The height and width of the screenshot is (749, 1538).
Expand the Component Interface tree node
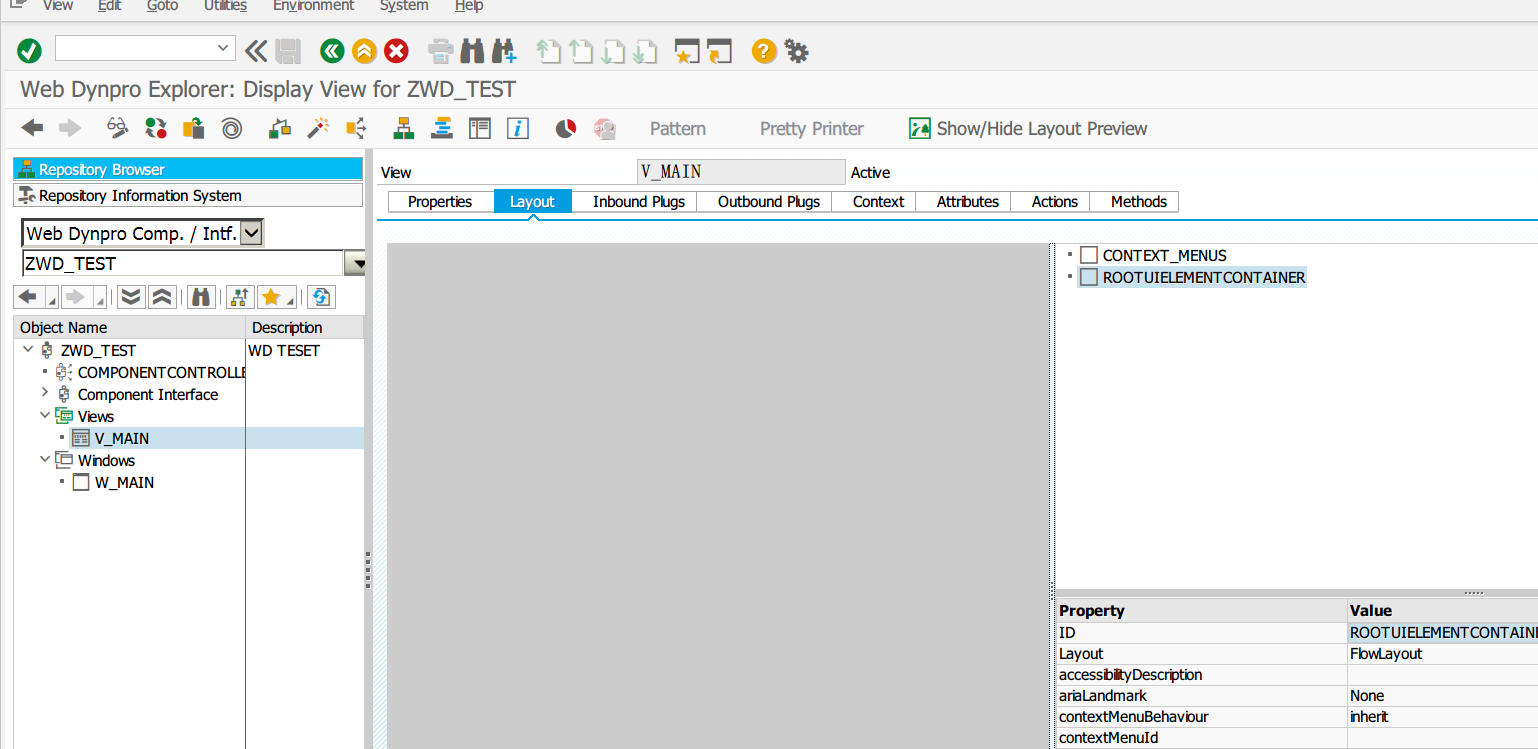click(44, 394)
